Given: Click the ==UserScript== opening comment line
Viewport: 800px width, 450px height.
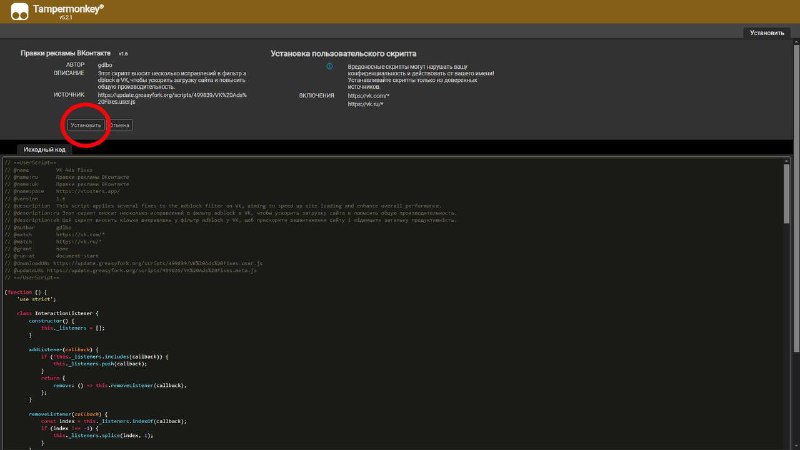Looking at the screenshot, I should pos(31,163).
